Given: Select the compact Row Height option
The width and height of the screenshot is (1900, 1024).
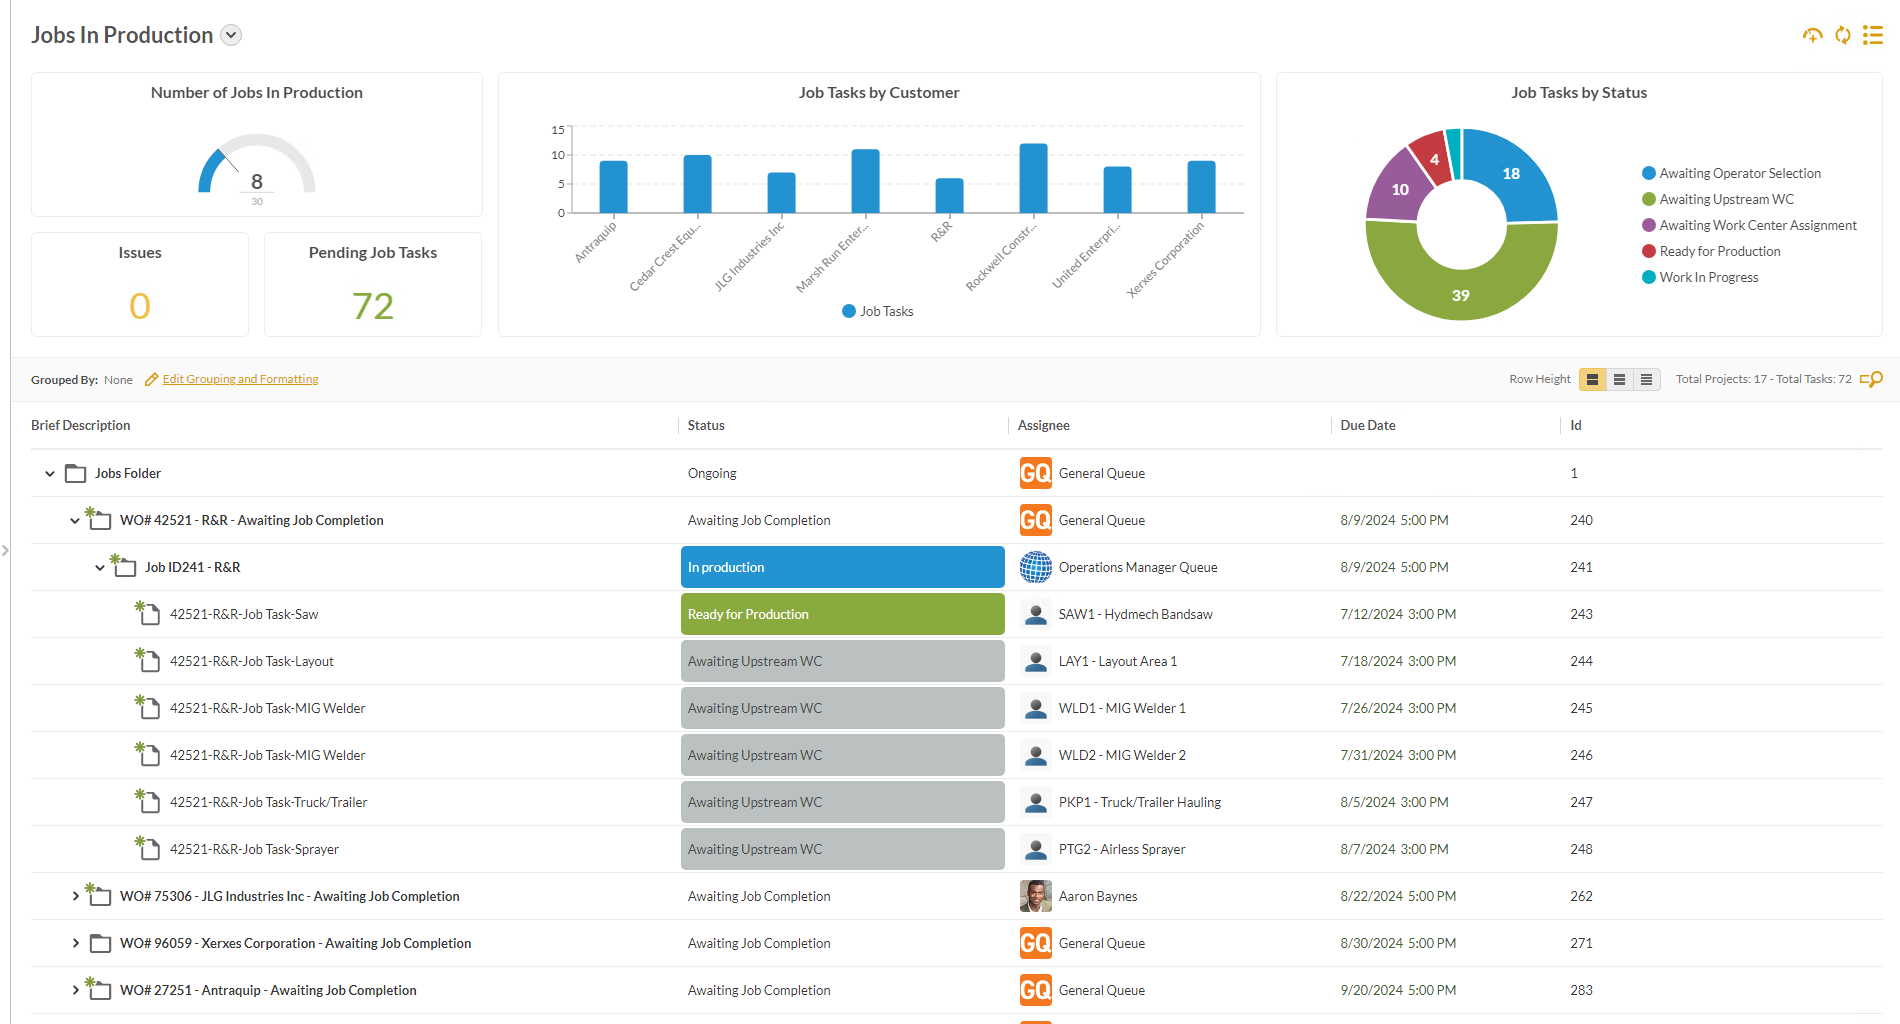Looking at the screenshot, I should coord(1646,379).
